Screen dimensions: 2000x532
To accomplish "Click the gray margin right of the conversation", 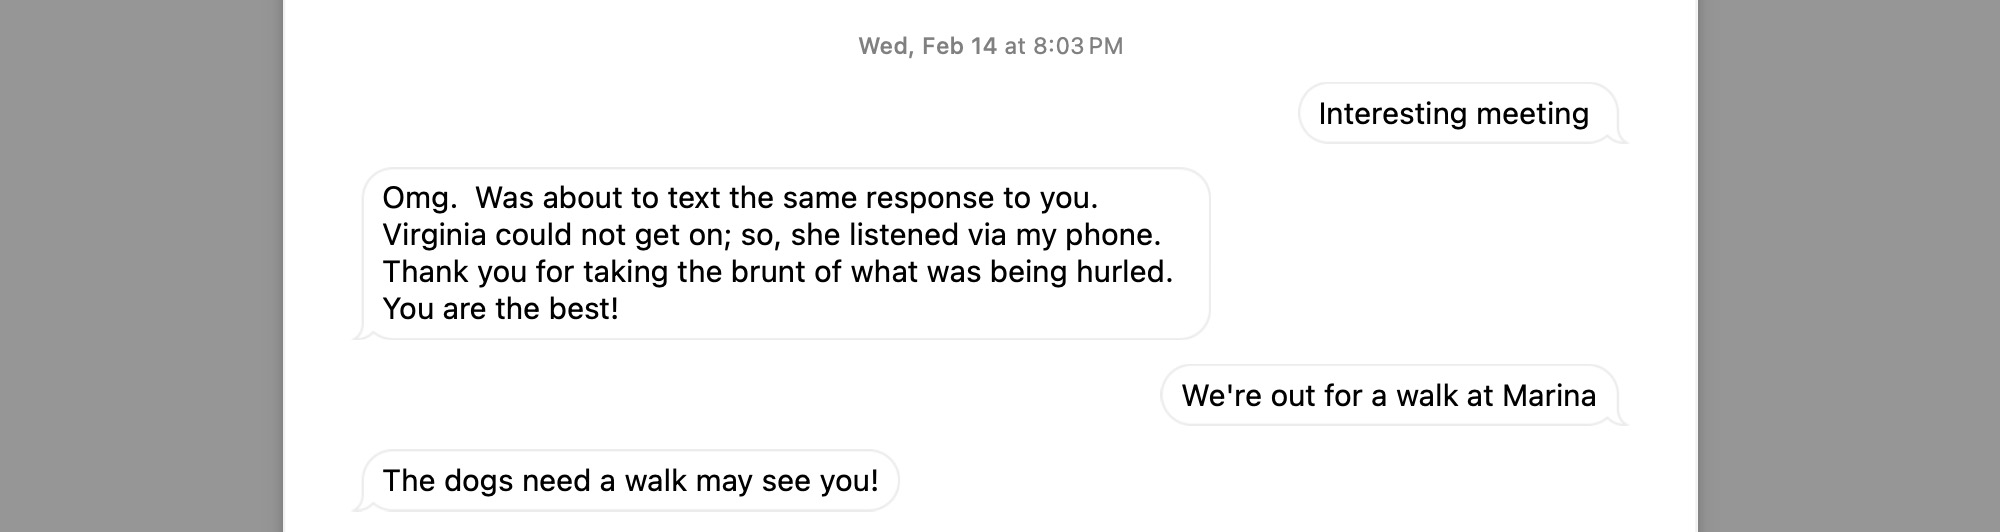I will 1848,266.
